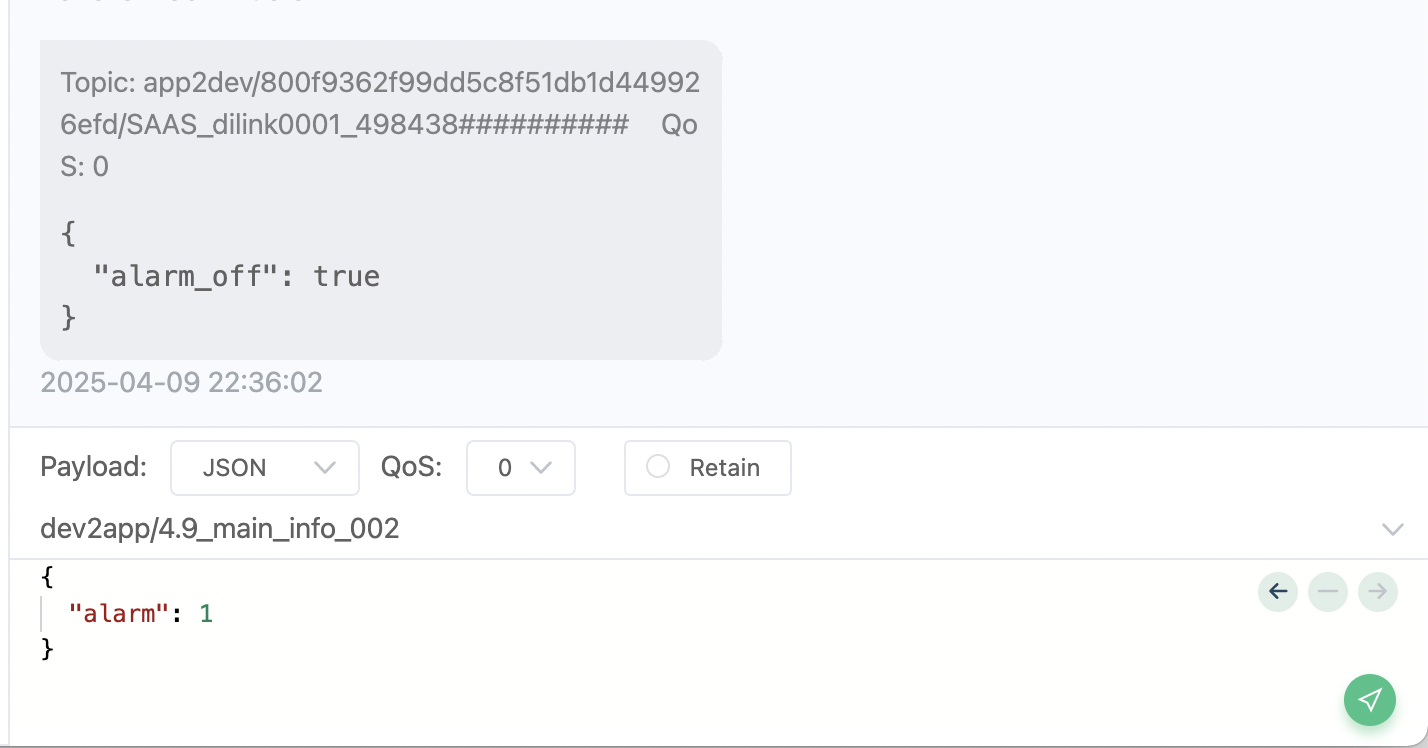1428x748 pixels.
Task: Send the message with the paper plane button
Action: click(x=1370, y=699)
